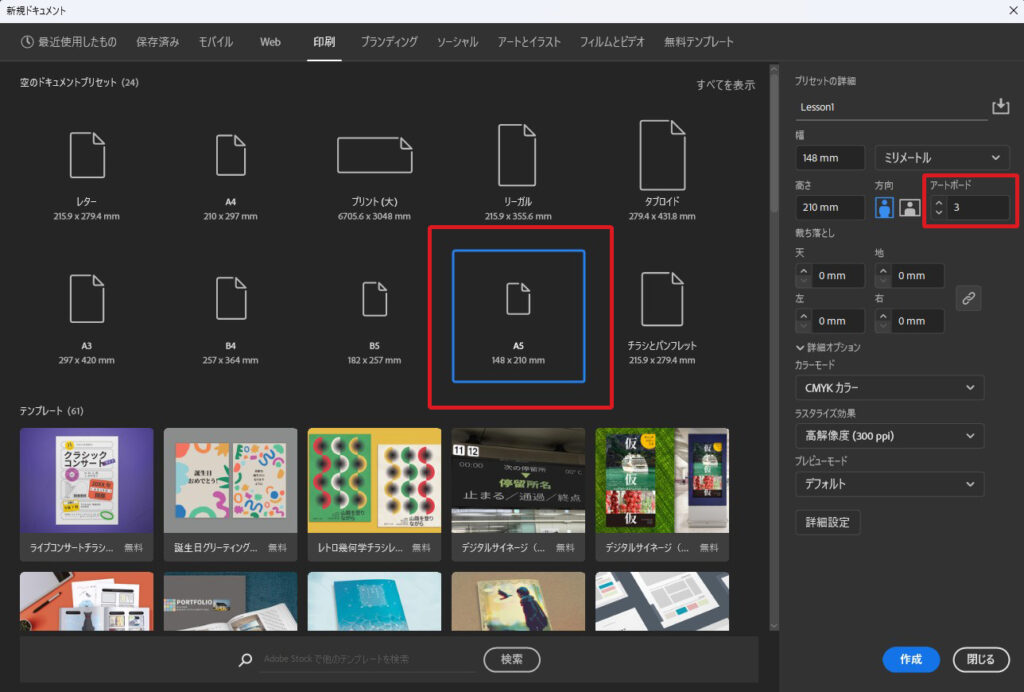Click the link bleed values chain icon
The width and height of the screenshot is (1024, 692).
967,297
